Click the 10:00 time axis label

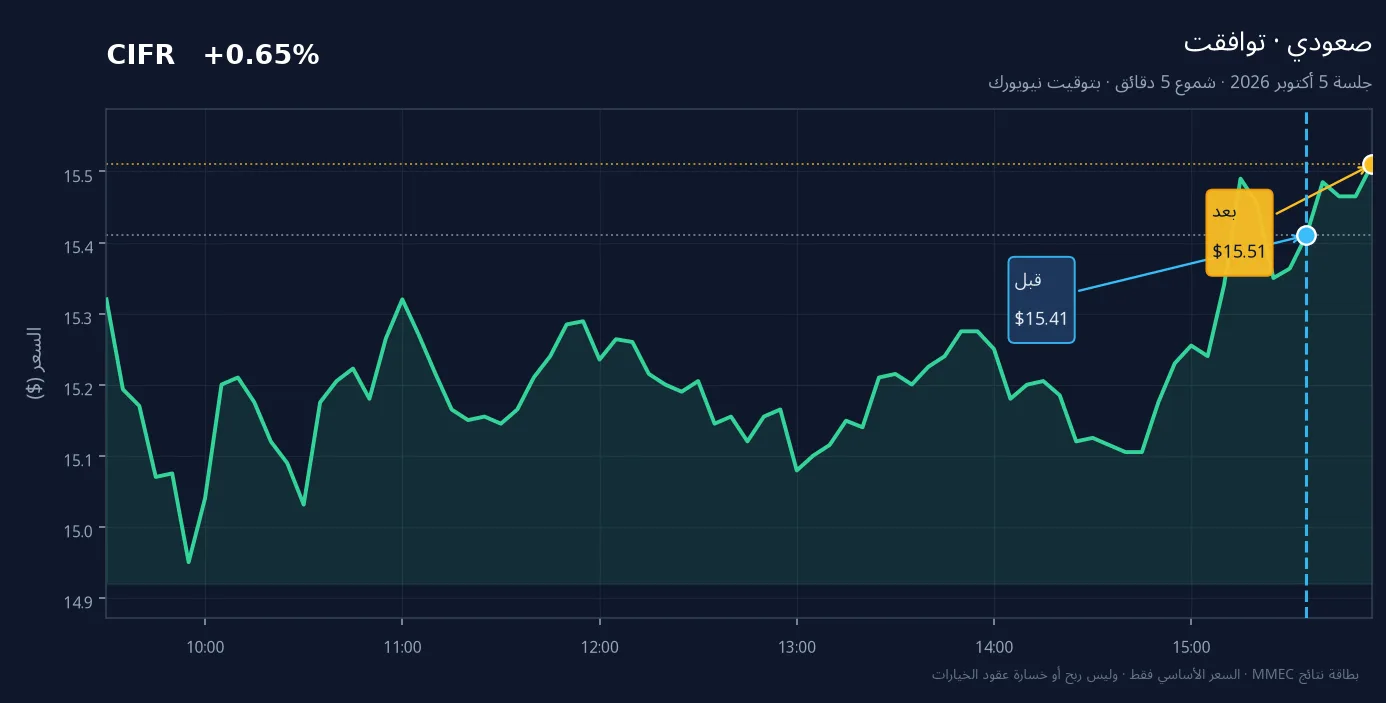tap(205, 647)
